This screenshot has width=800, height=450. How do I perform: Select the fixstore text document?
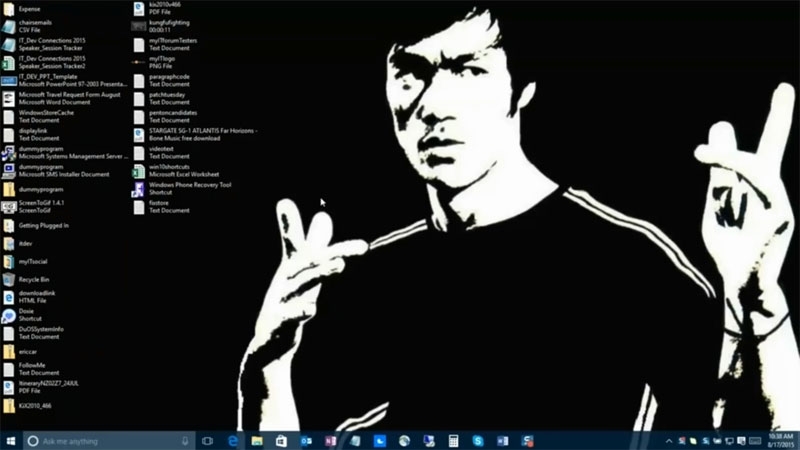[161, 207]
